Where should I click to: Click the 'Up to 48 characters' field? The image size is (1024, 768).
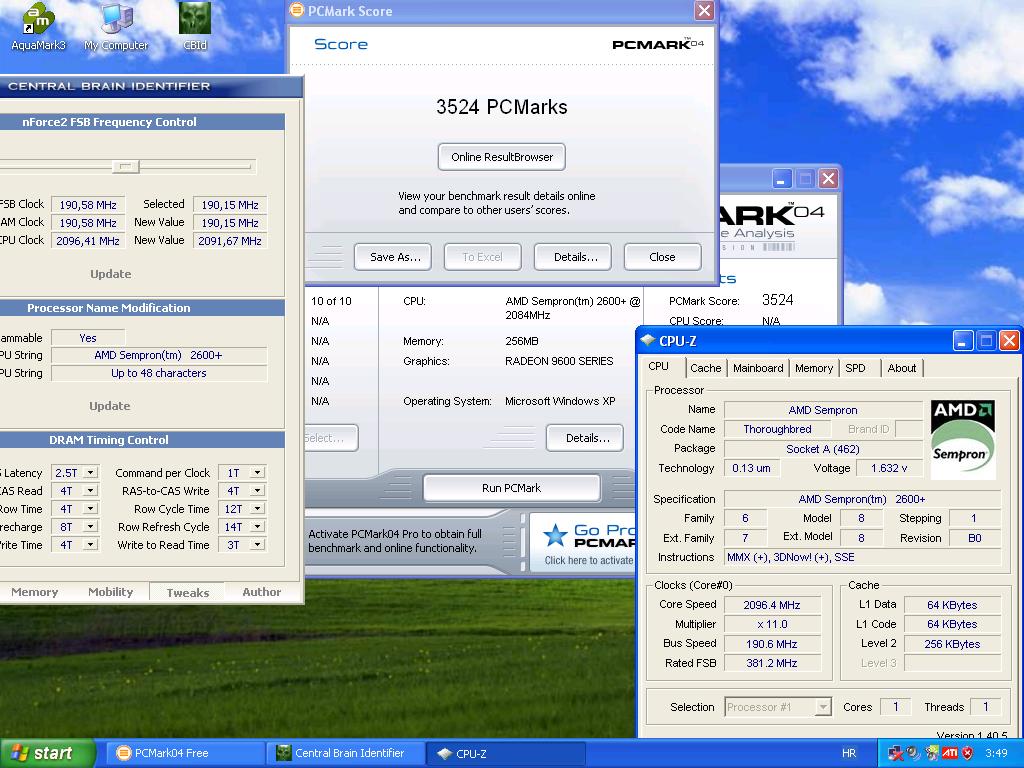tap(159, 373)
